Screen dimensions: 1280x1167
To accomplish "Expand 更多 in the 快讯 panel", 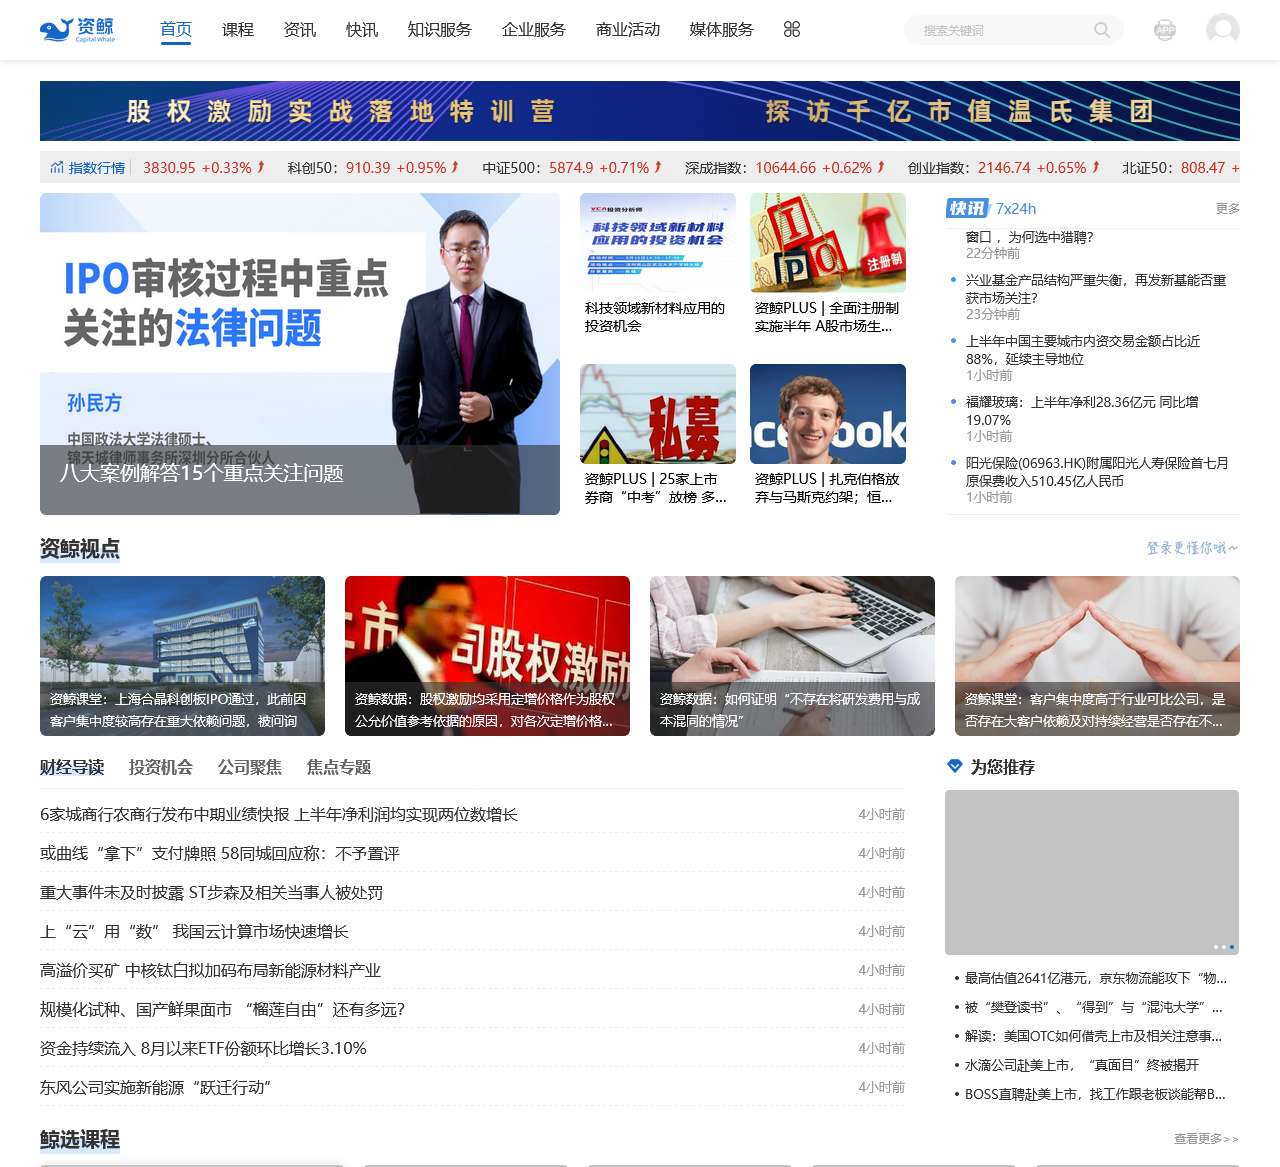I will coord(1227,209).
